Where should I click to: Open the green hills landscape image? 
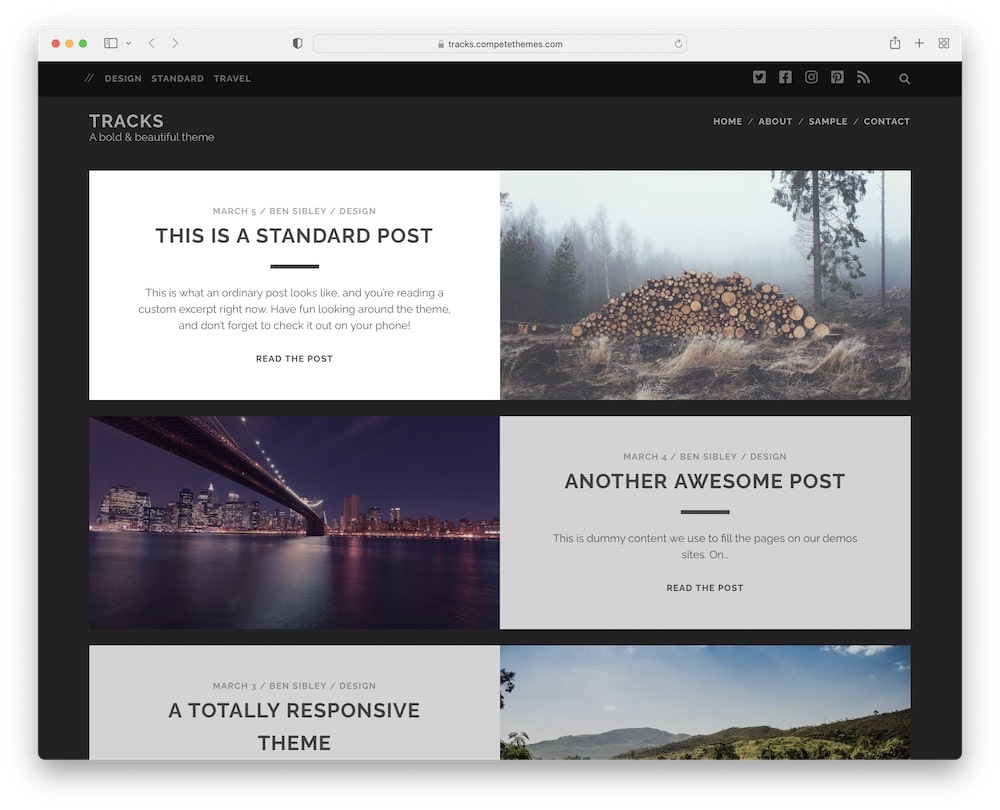705,702
